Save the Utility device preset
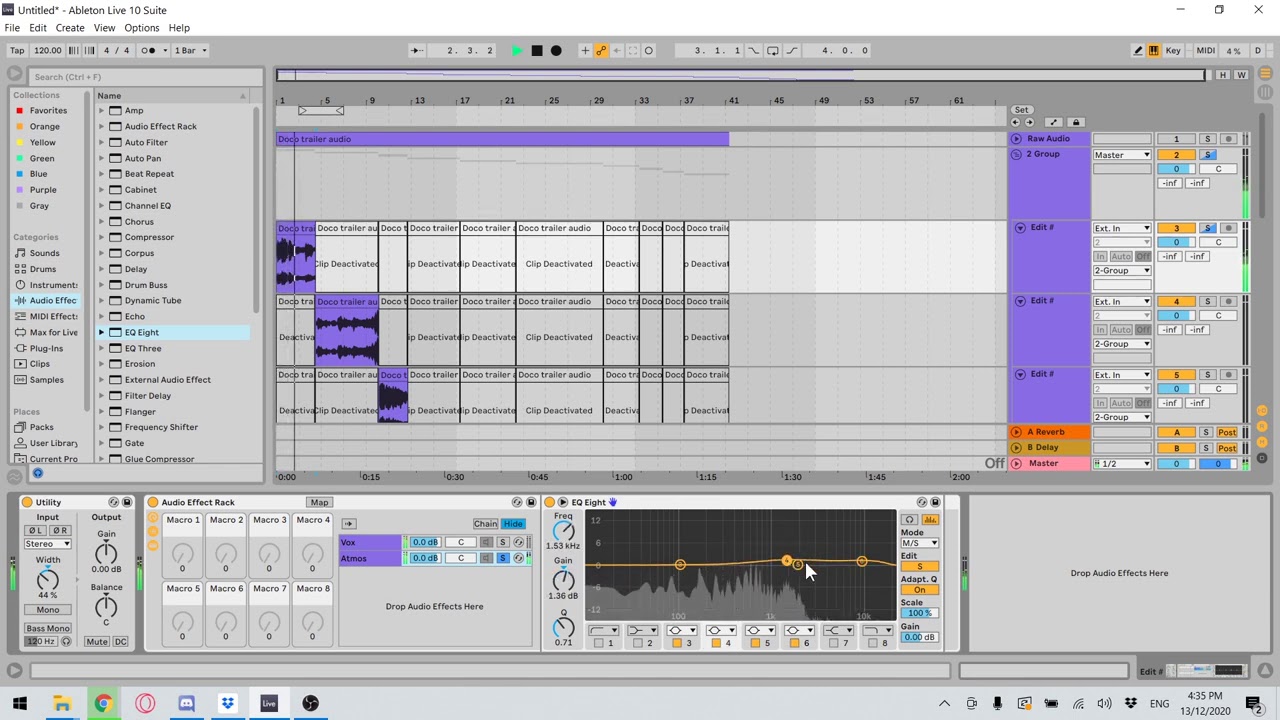 click(127, 502)
